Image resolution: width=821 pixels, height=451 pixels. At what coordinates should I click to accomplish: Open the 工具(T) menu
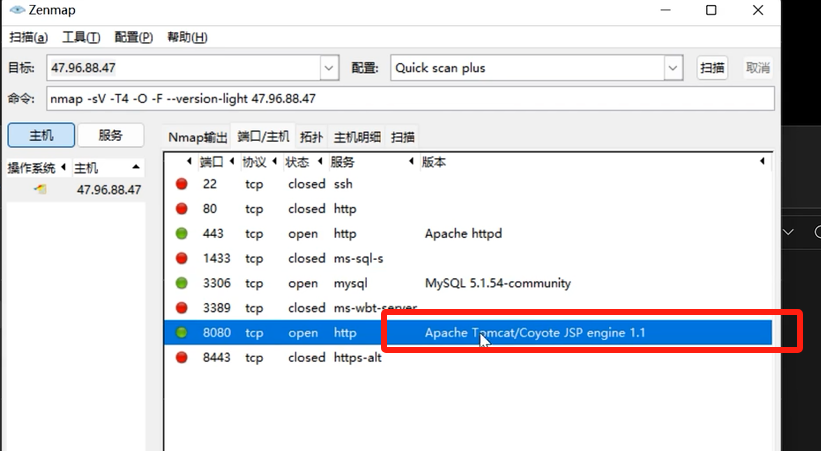point(81,37)
